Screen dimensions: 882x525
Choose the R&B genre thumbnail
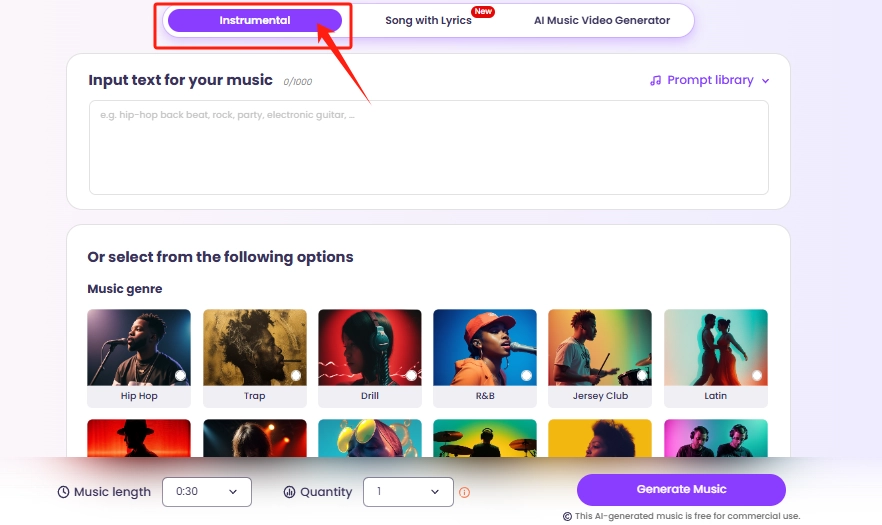point(485,347)
